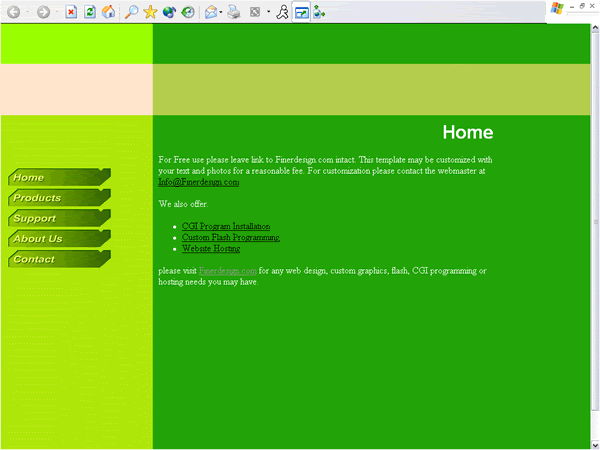
Task: Follow the CGI Program Installation link
Action: [x=225, y=226]
